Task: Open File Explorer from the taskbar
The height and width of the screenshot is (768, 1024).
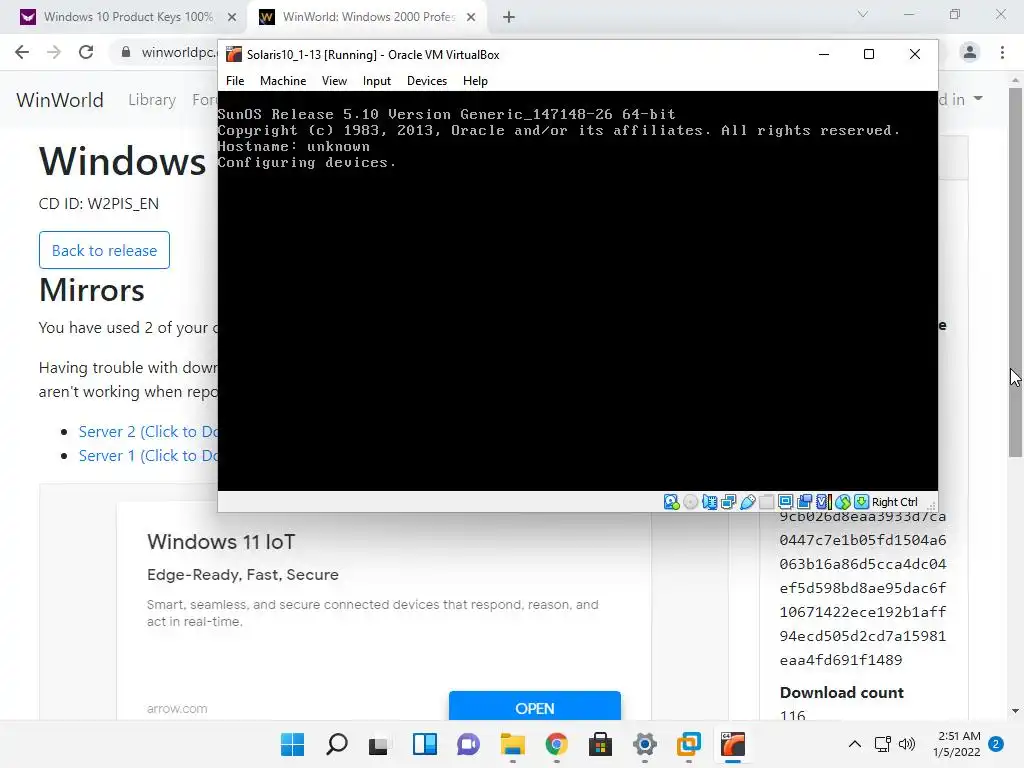Action: 513,744
